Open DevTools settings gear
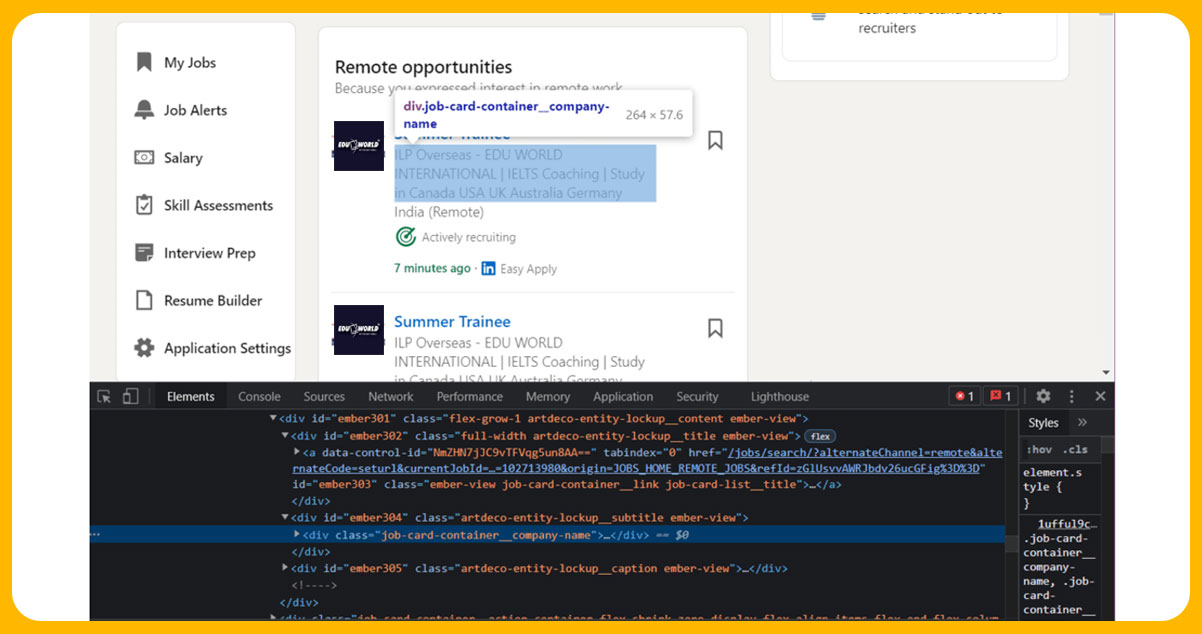 1043,397
